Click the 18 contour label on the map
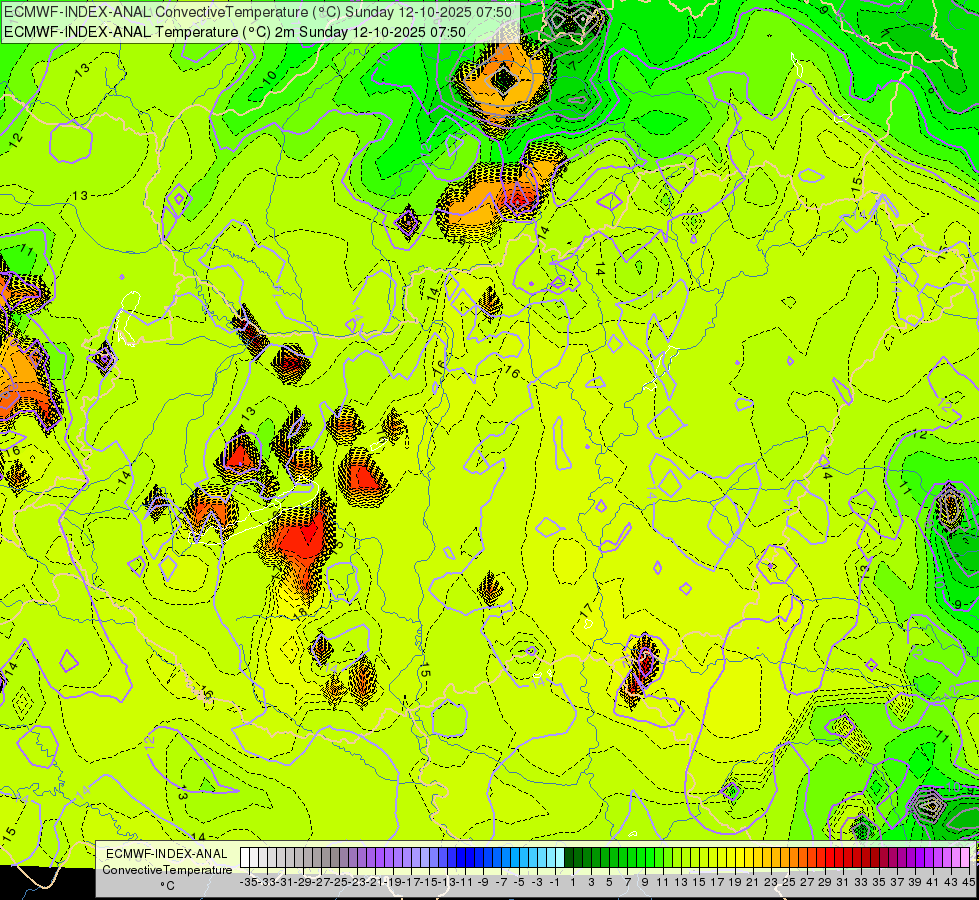This screenshot has height=900, width=979. tap(301, 613)
